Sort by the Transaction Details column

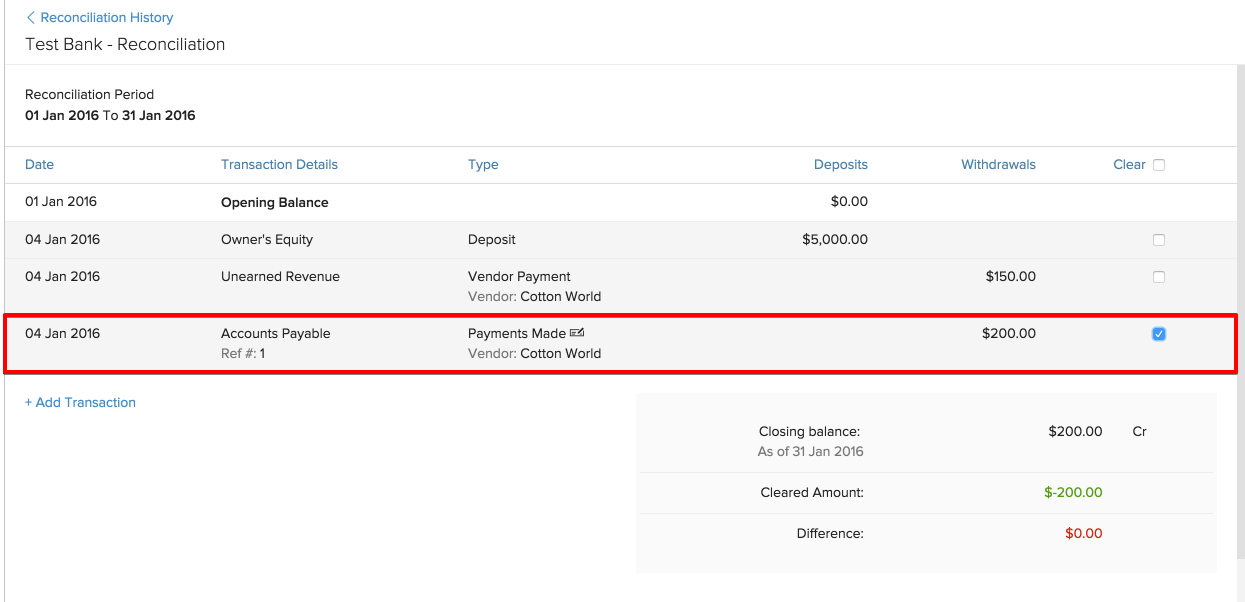point(279,164)
